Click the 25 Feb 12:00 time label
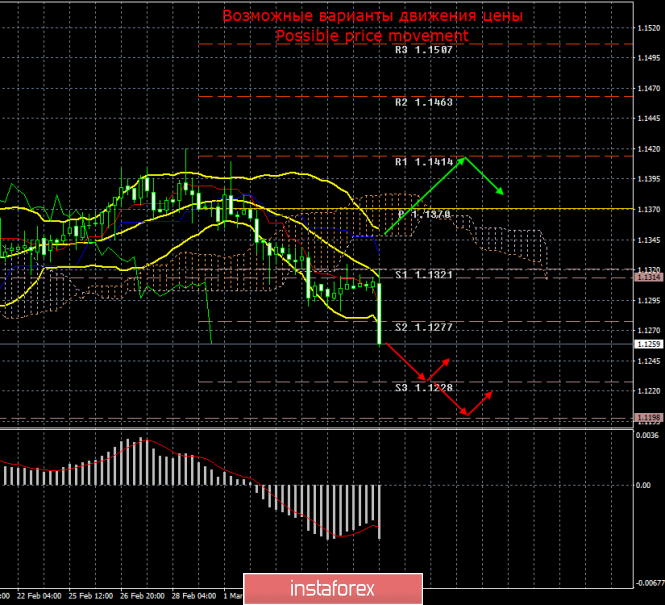 point(91,596)
